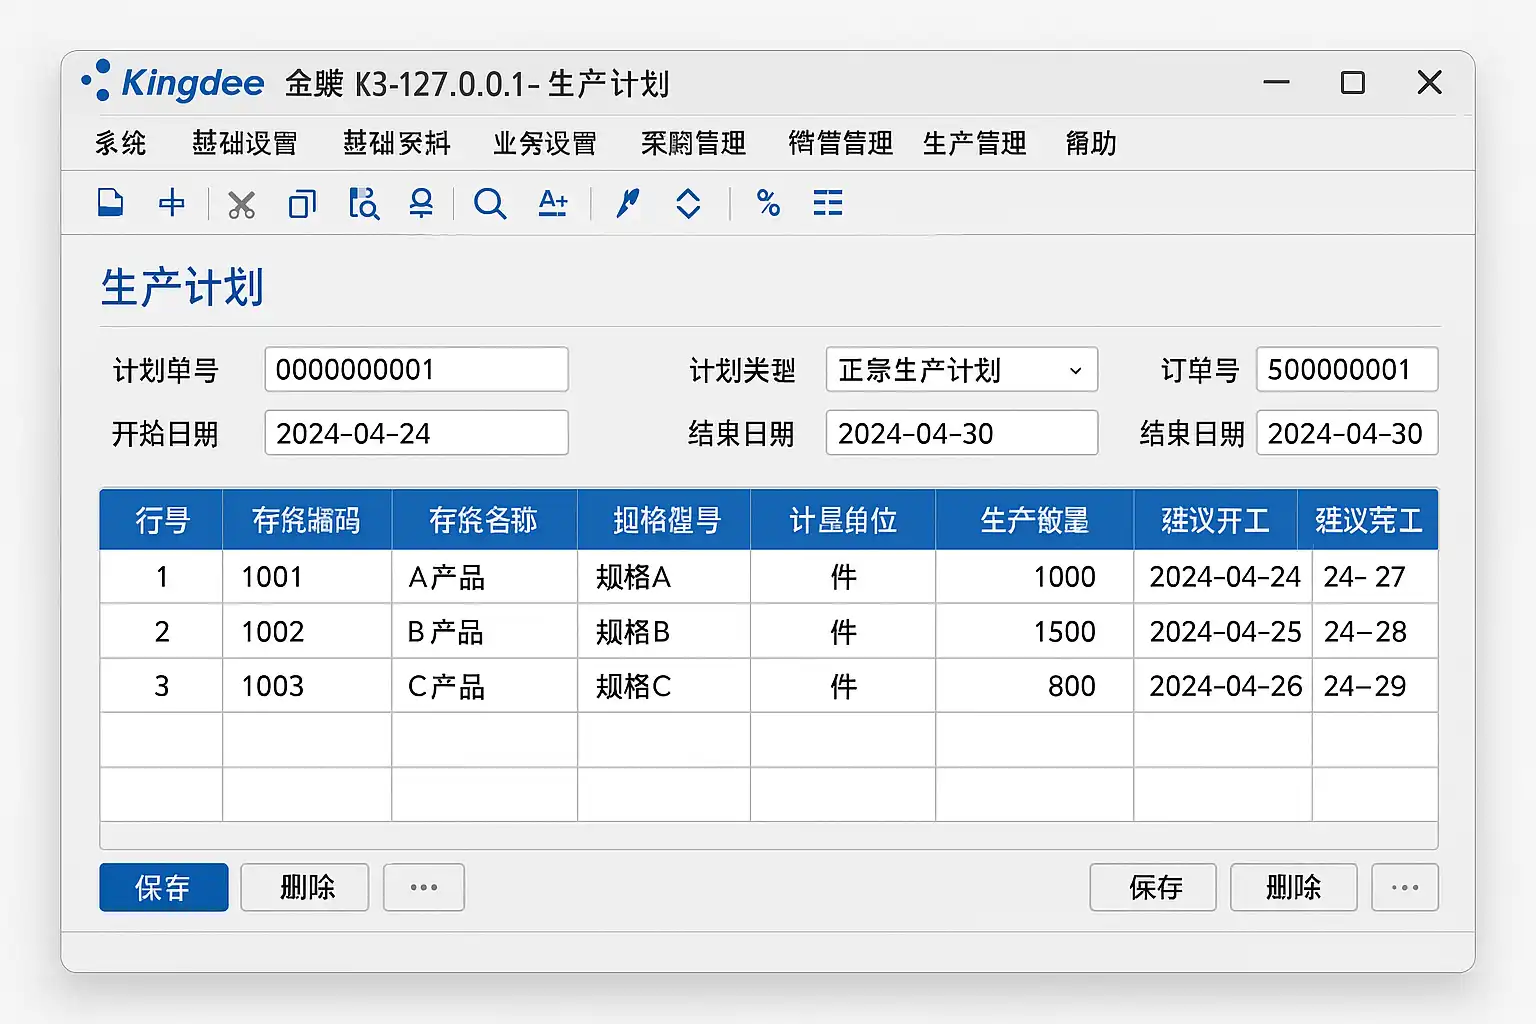This screenshot has width=1536, height=1024.
Task: Select the scissors cut icon
Action: coord(241,204)
